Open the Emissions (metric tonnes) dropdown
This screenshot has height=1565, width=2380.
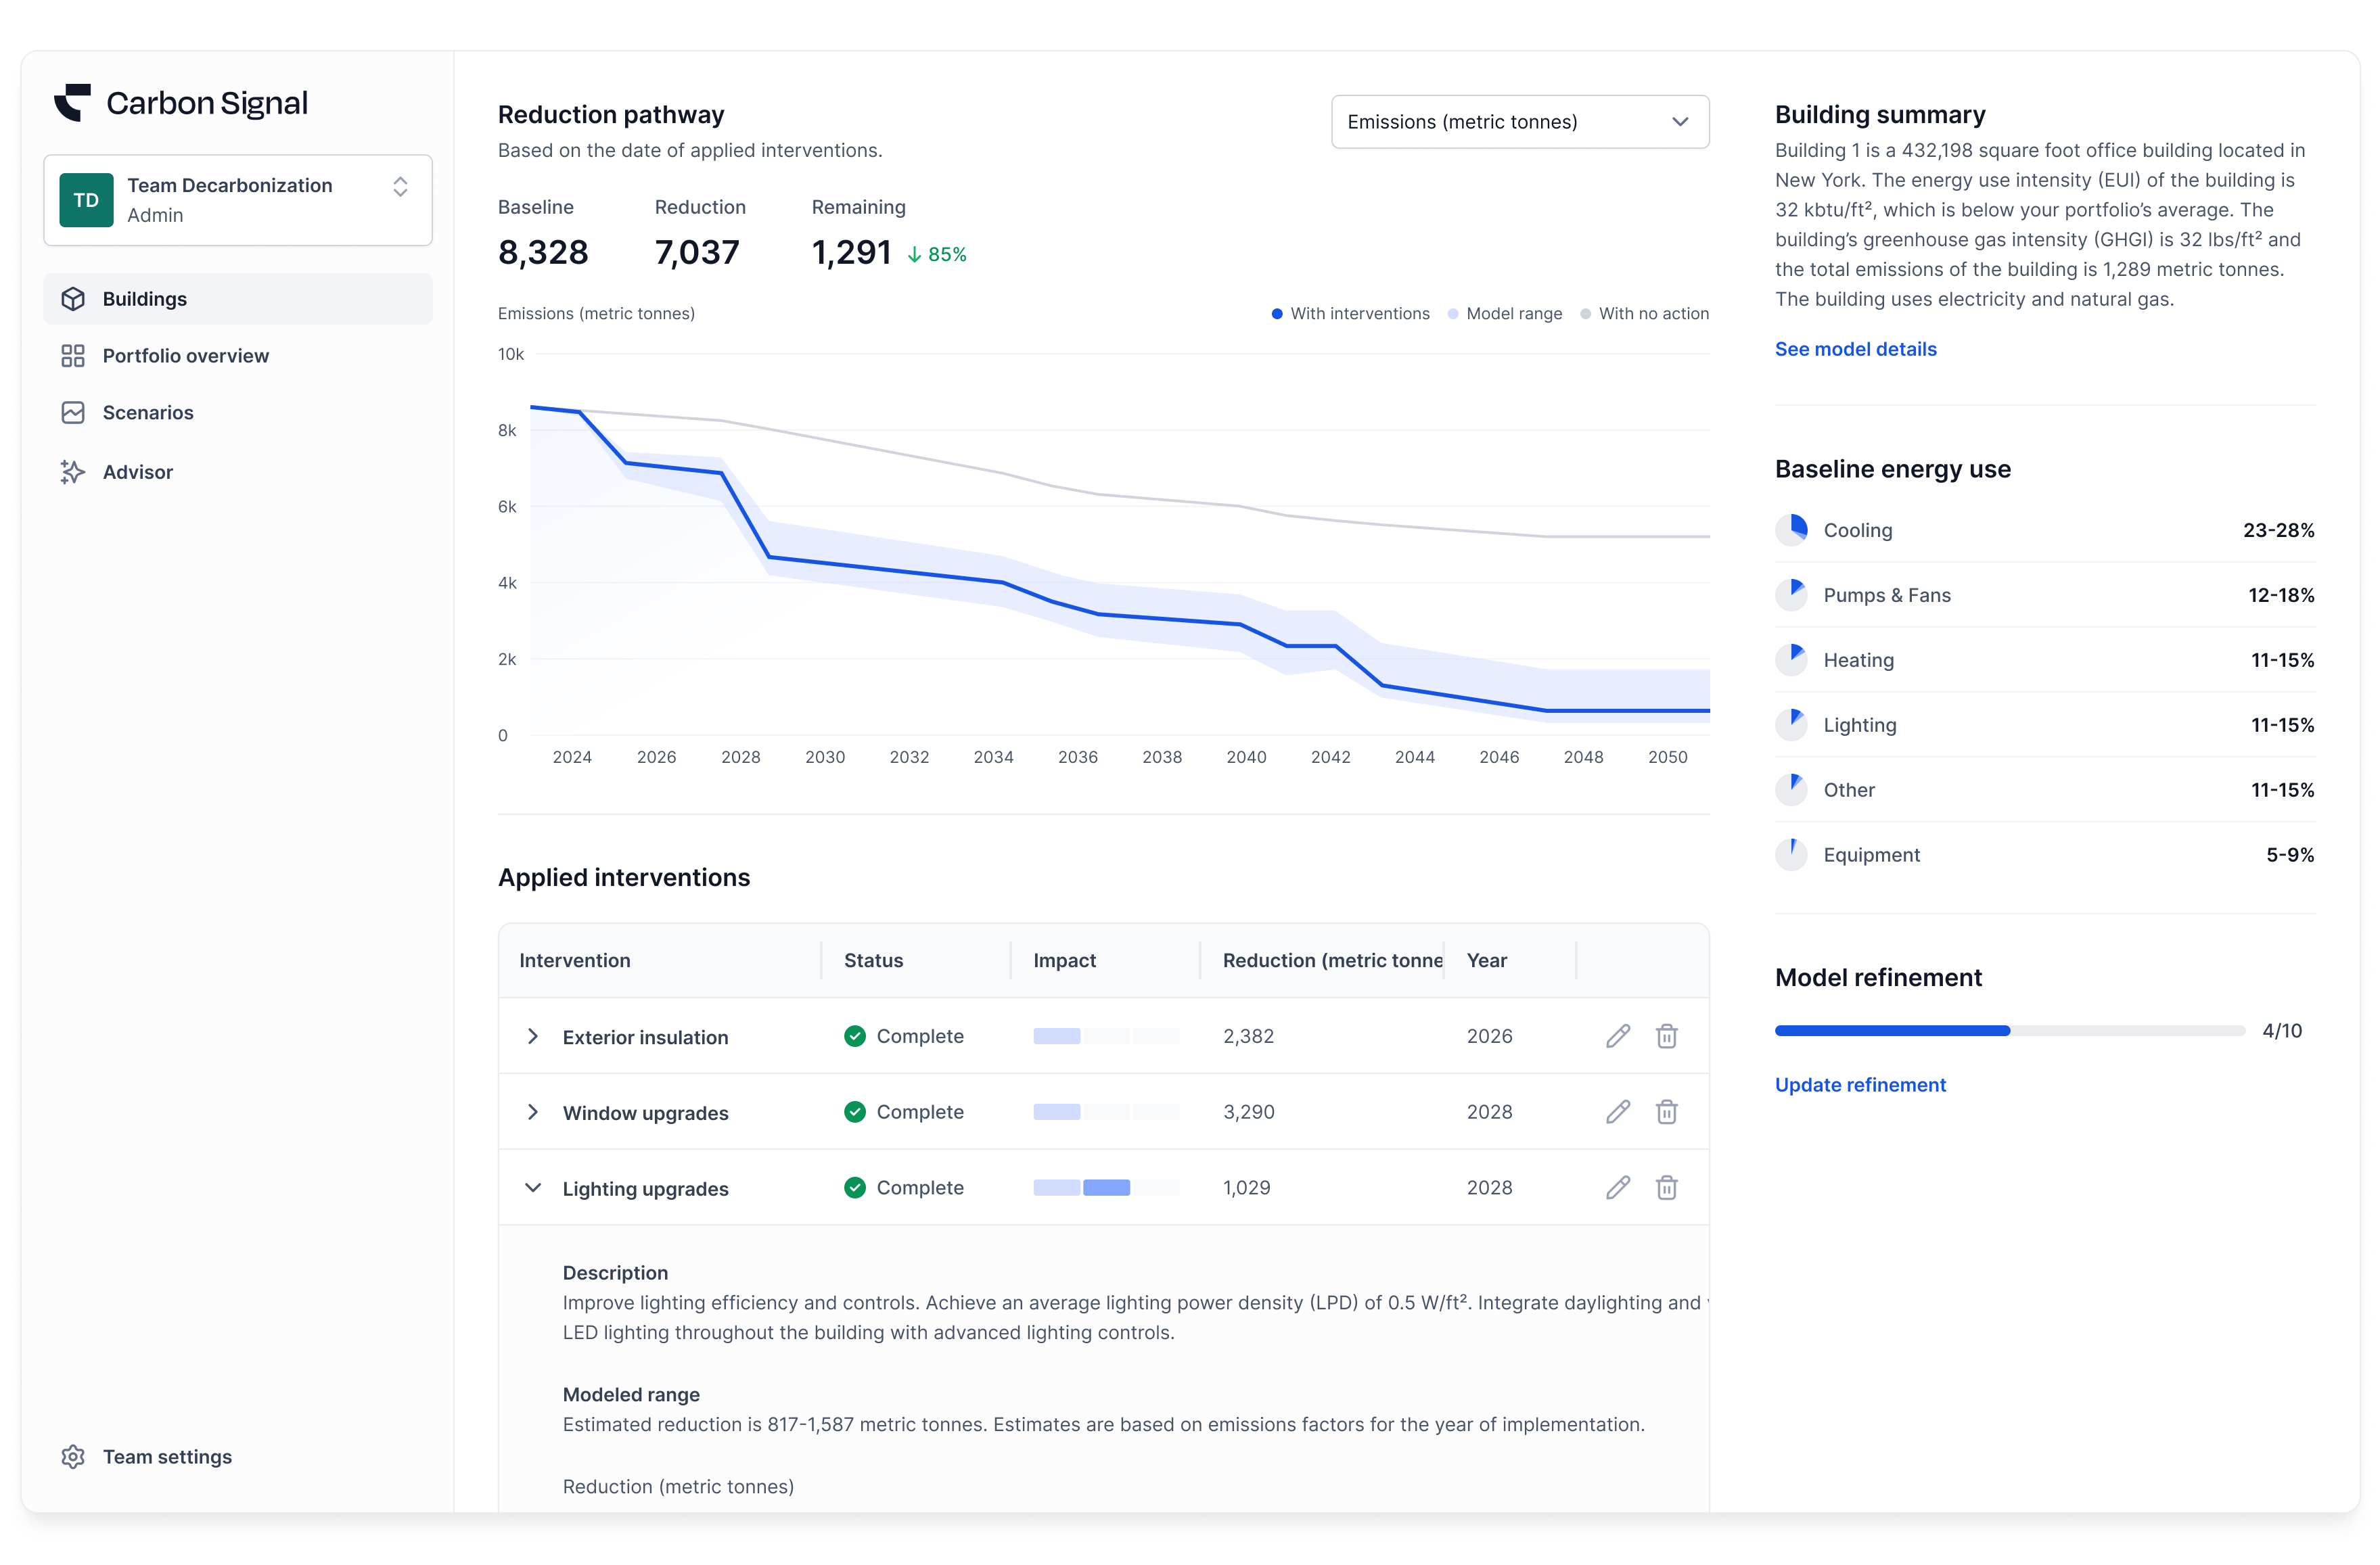pos(1519,122)
